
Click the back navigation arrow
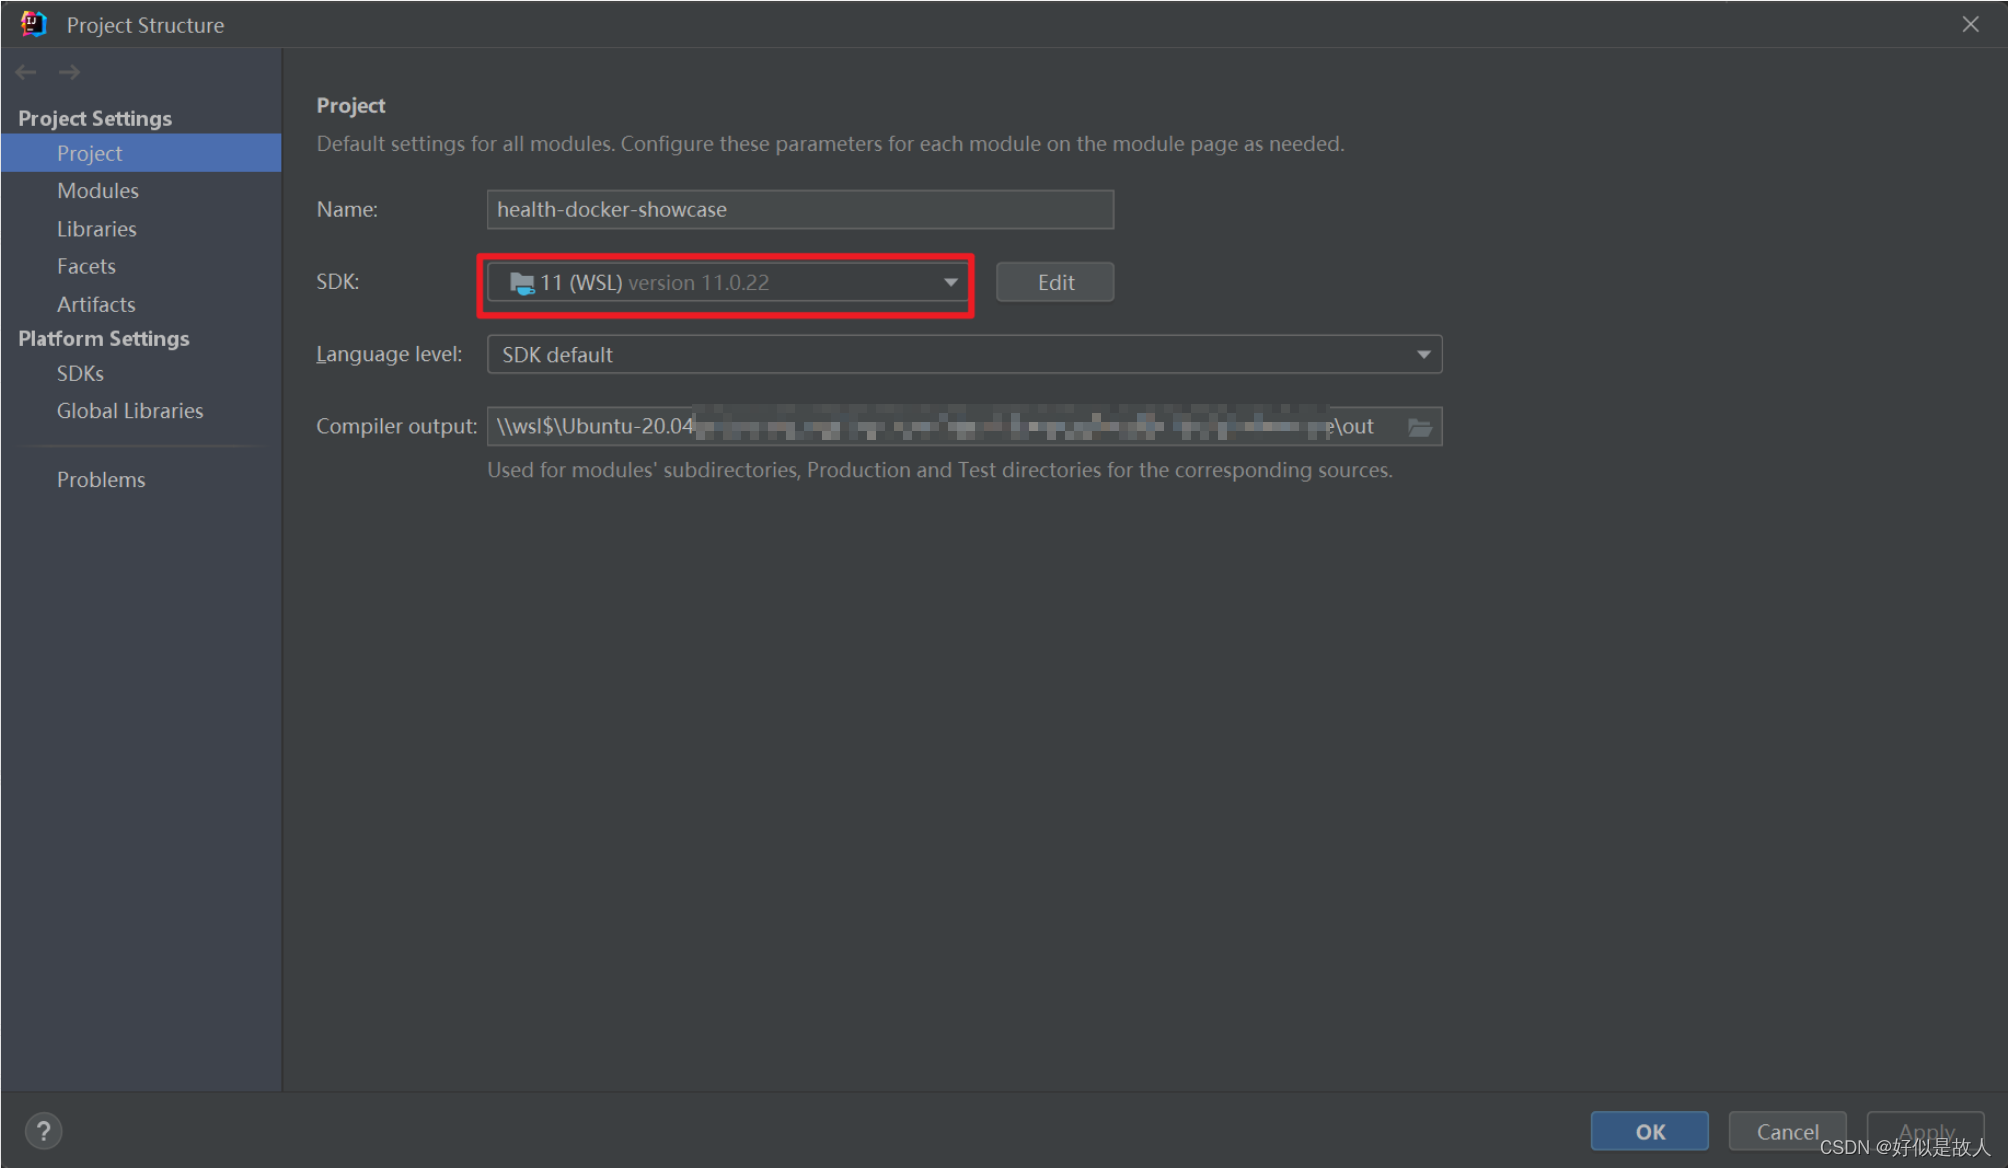(25, 71)
